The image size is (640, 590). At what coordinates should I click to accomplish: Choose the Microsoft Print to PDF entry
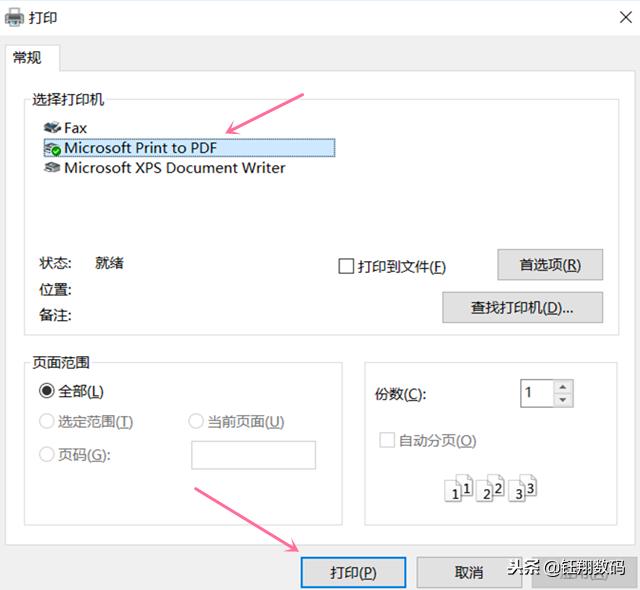click(189, 148)
